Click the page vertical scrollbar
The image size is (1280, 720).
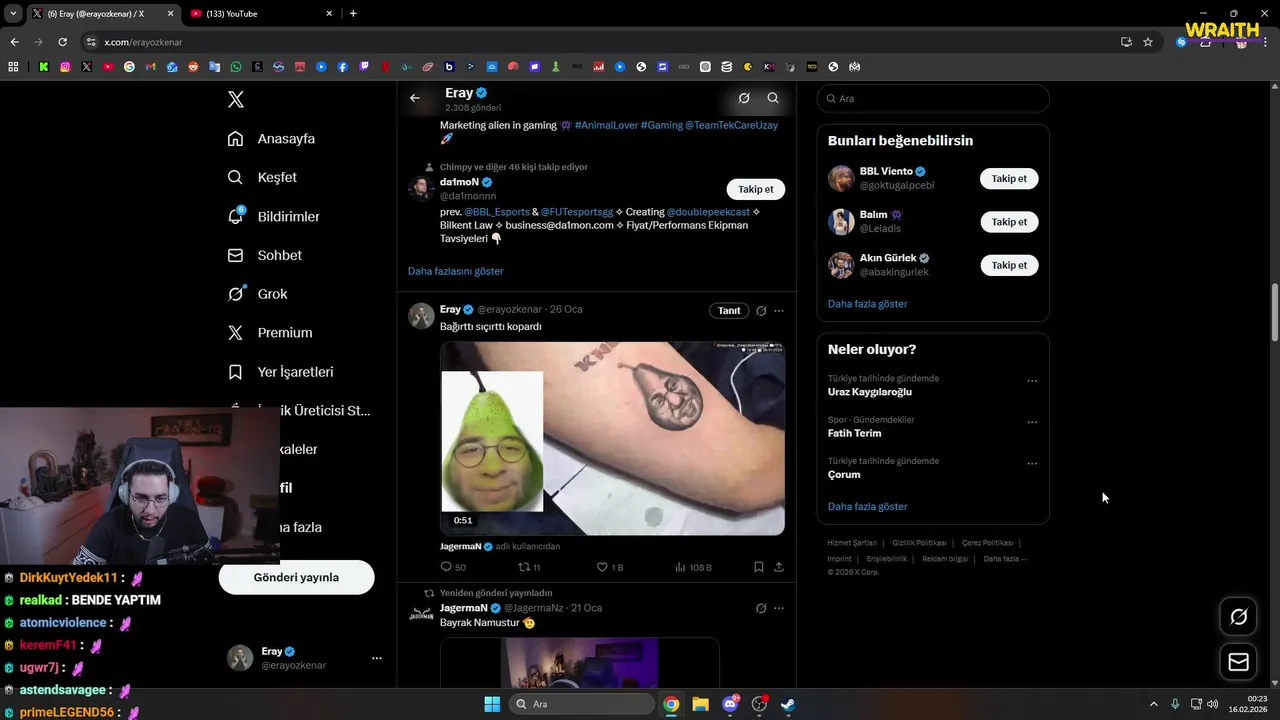click(1274, 312)
